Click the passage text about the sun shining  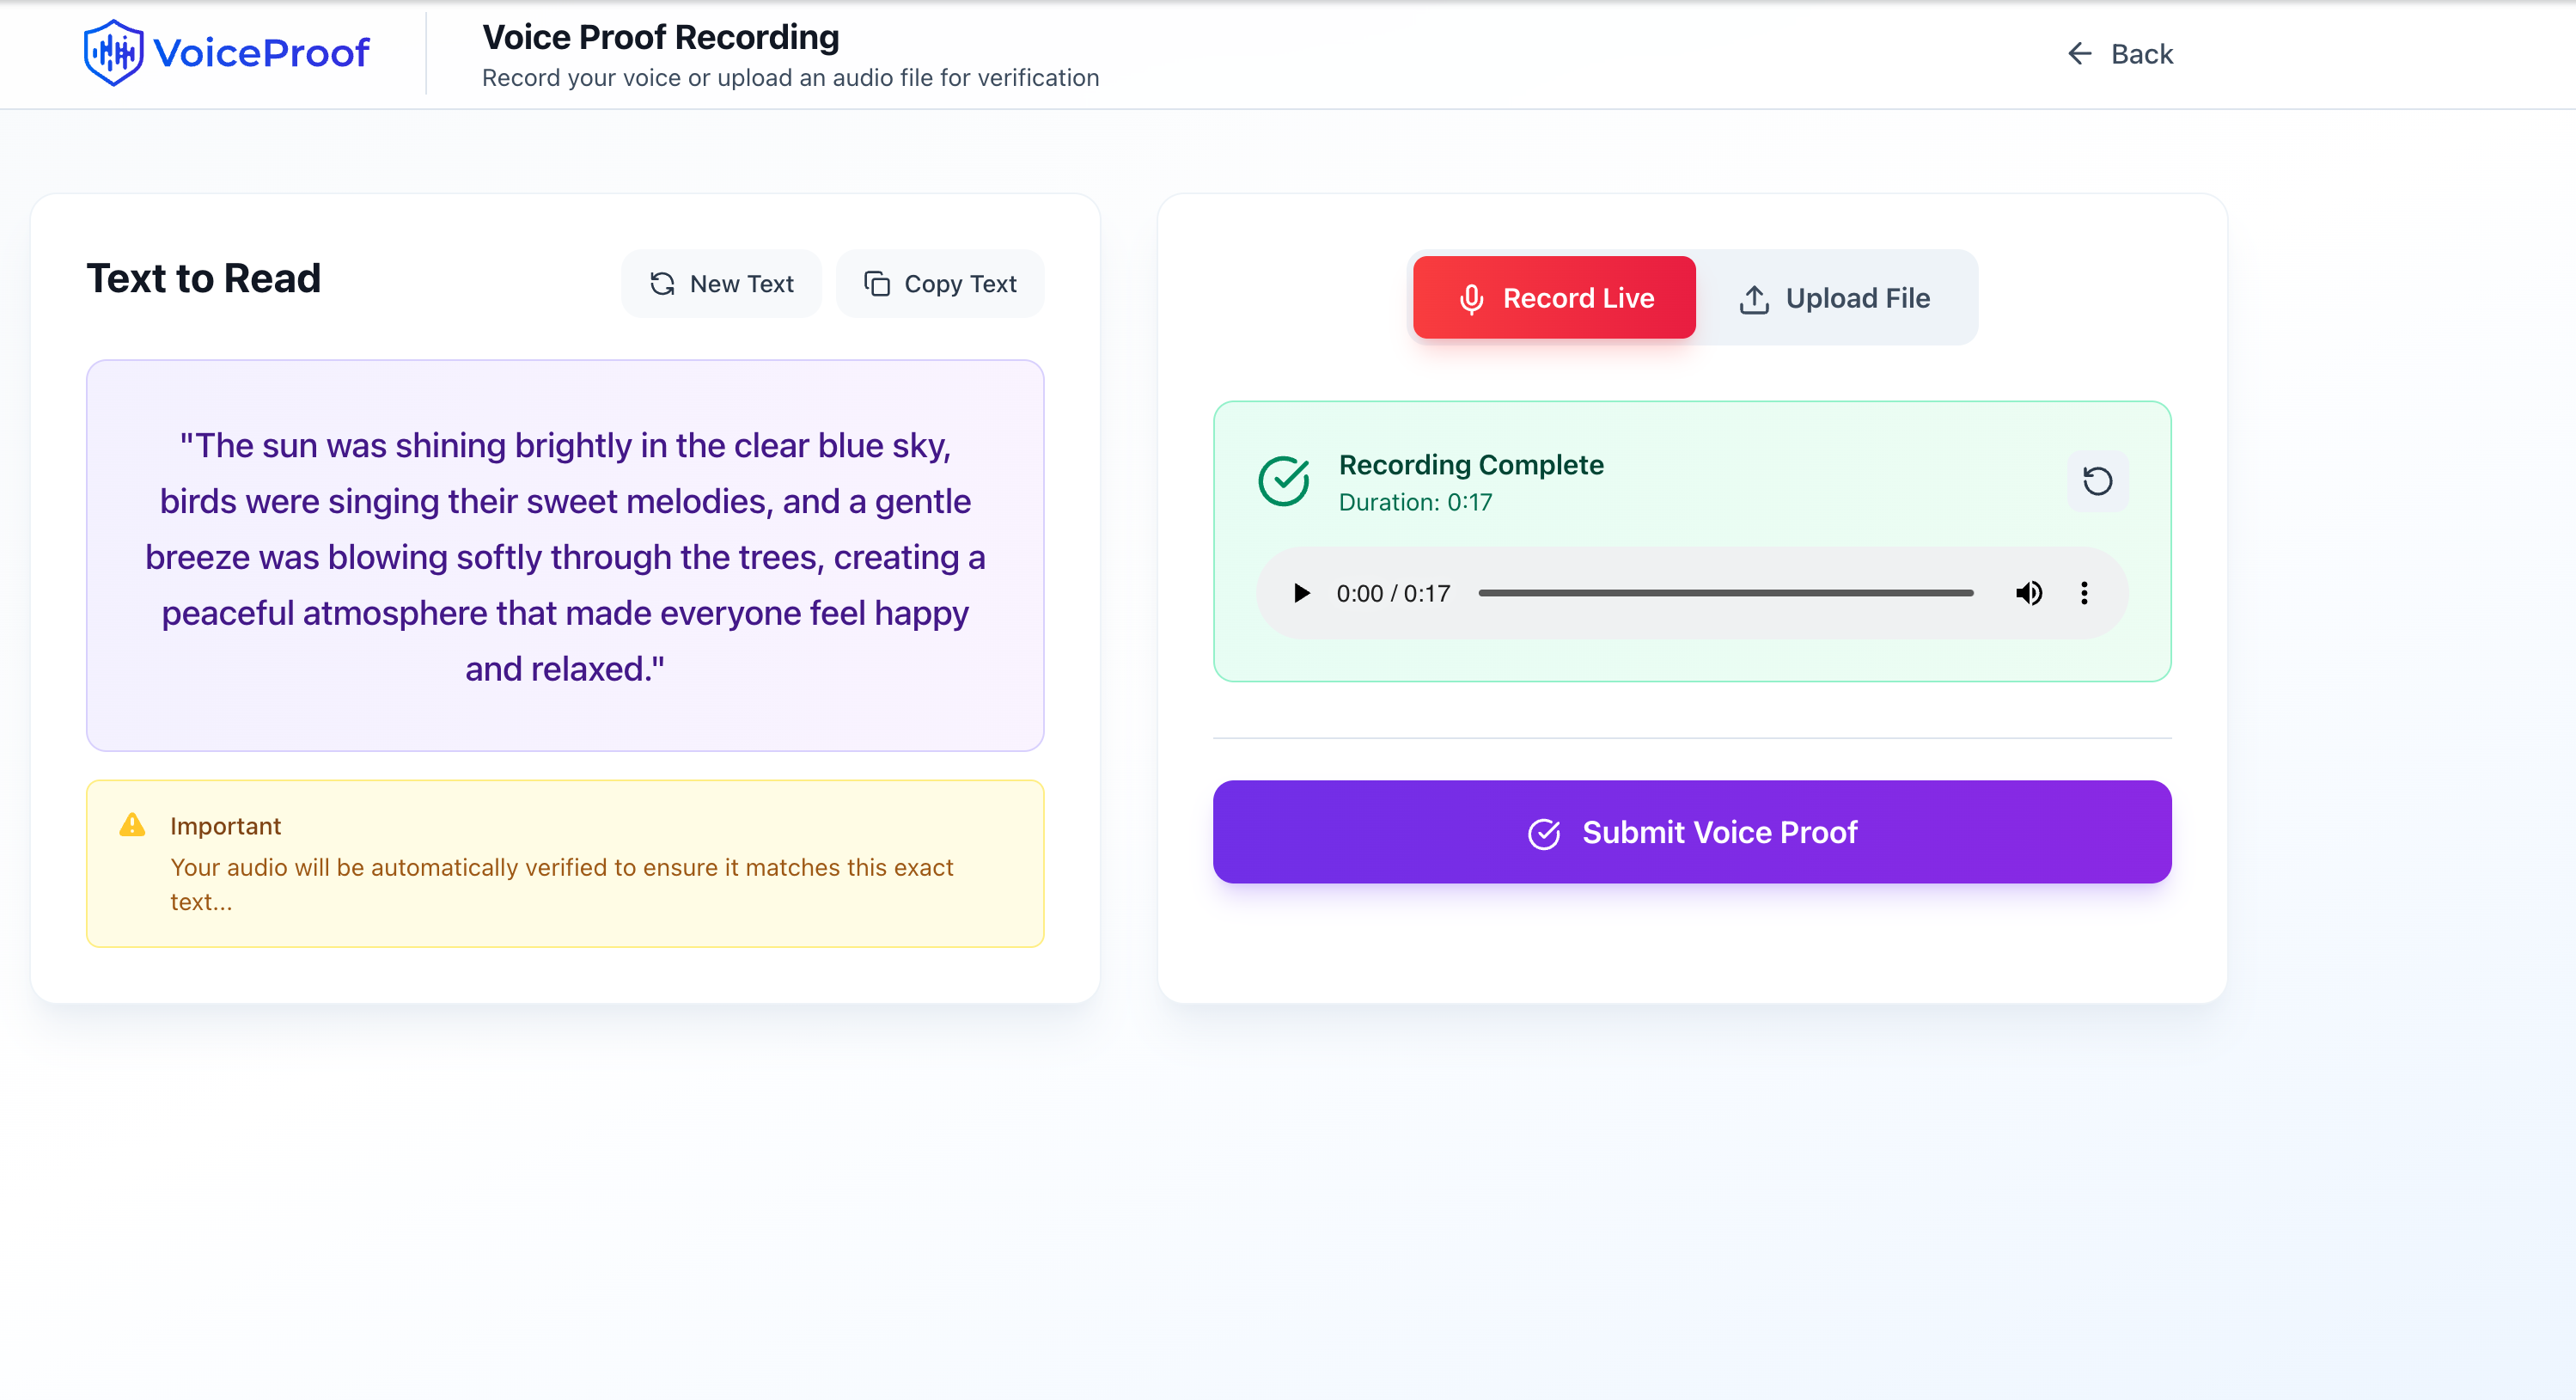565,557
